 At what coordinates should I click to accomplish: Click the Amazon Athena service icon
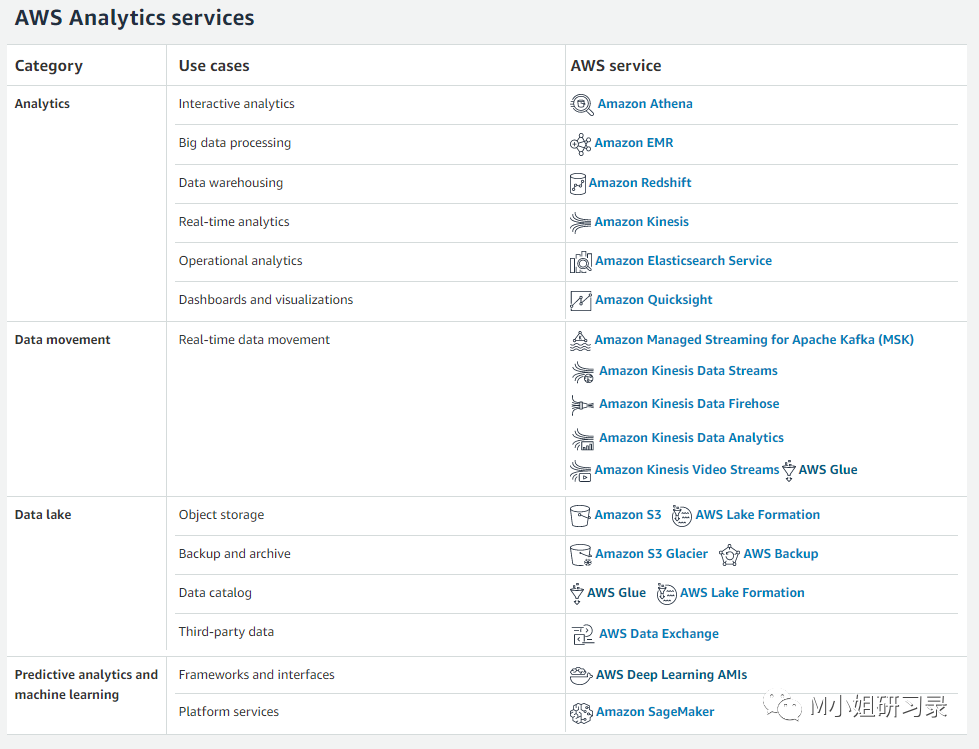[x=582, y=104]
